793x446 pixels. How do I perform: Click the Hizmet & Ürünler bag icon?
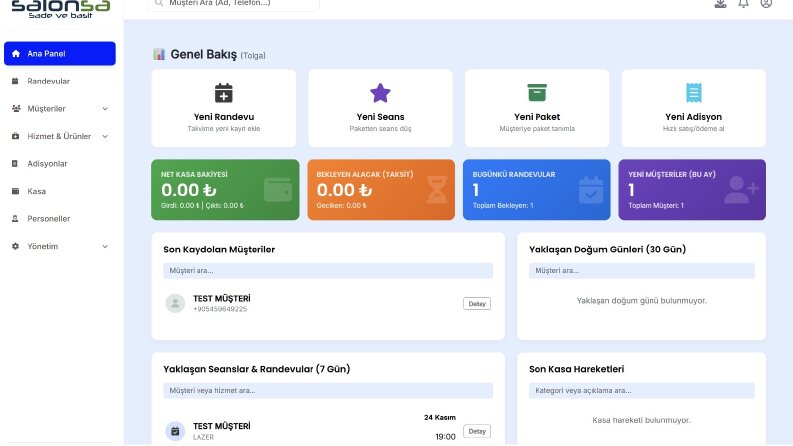point(15,136)
